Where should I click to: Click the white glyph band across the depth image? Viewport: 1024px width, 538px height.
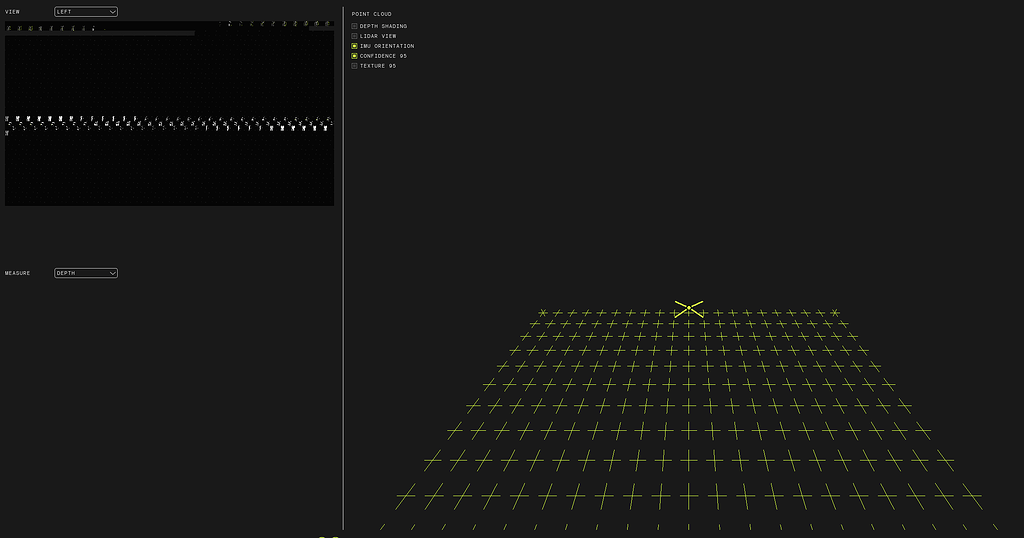(169, 123)
